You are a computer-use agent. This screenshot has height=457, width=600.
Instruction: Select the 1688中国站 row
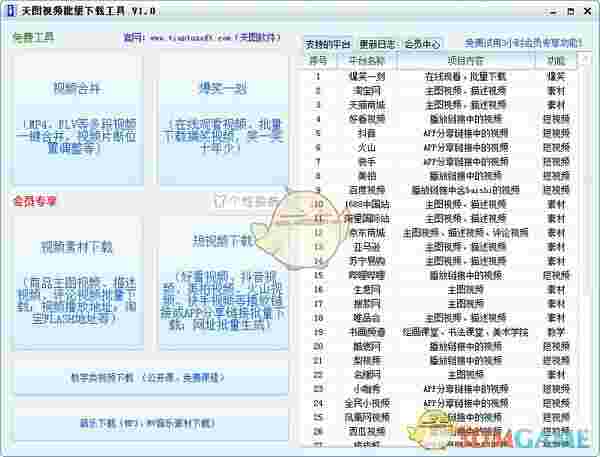coord(440,204)
